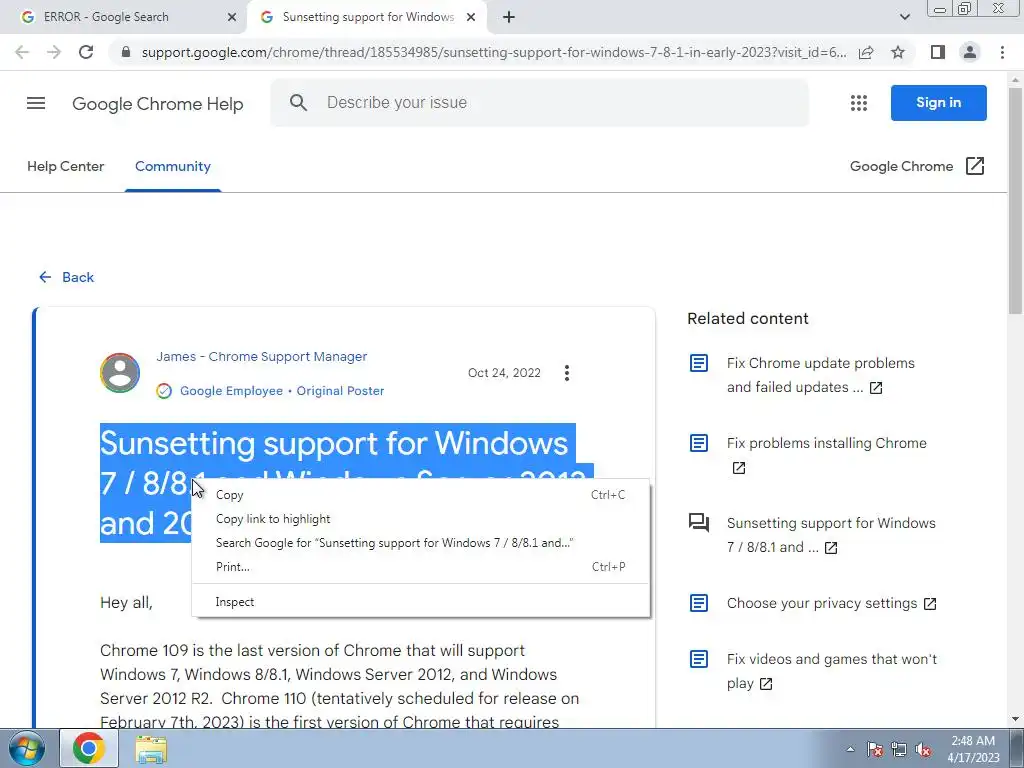Go Back to the community list
Image resolution: width=1024 pixels, height=768 pixels.
67,277
